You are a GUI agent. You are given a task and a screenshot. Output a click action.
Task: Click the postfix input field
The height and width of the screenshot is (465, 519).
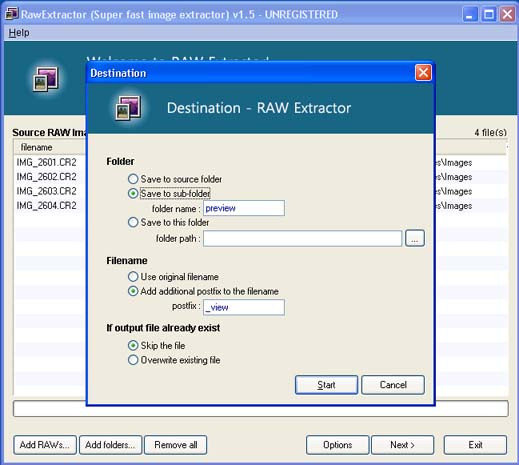pos(244,307)
